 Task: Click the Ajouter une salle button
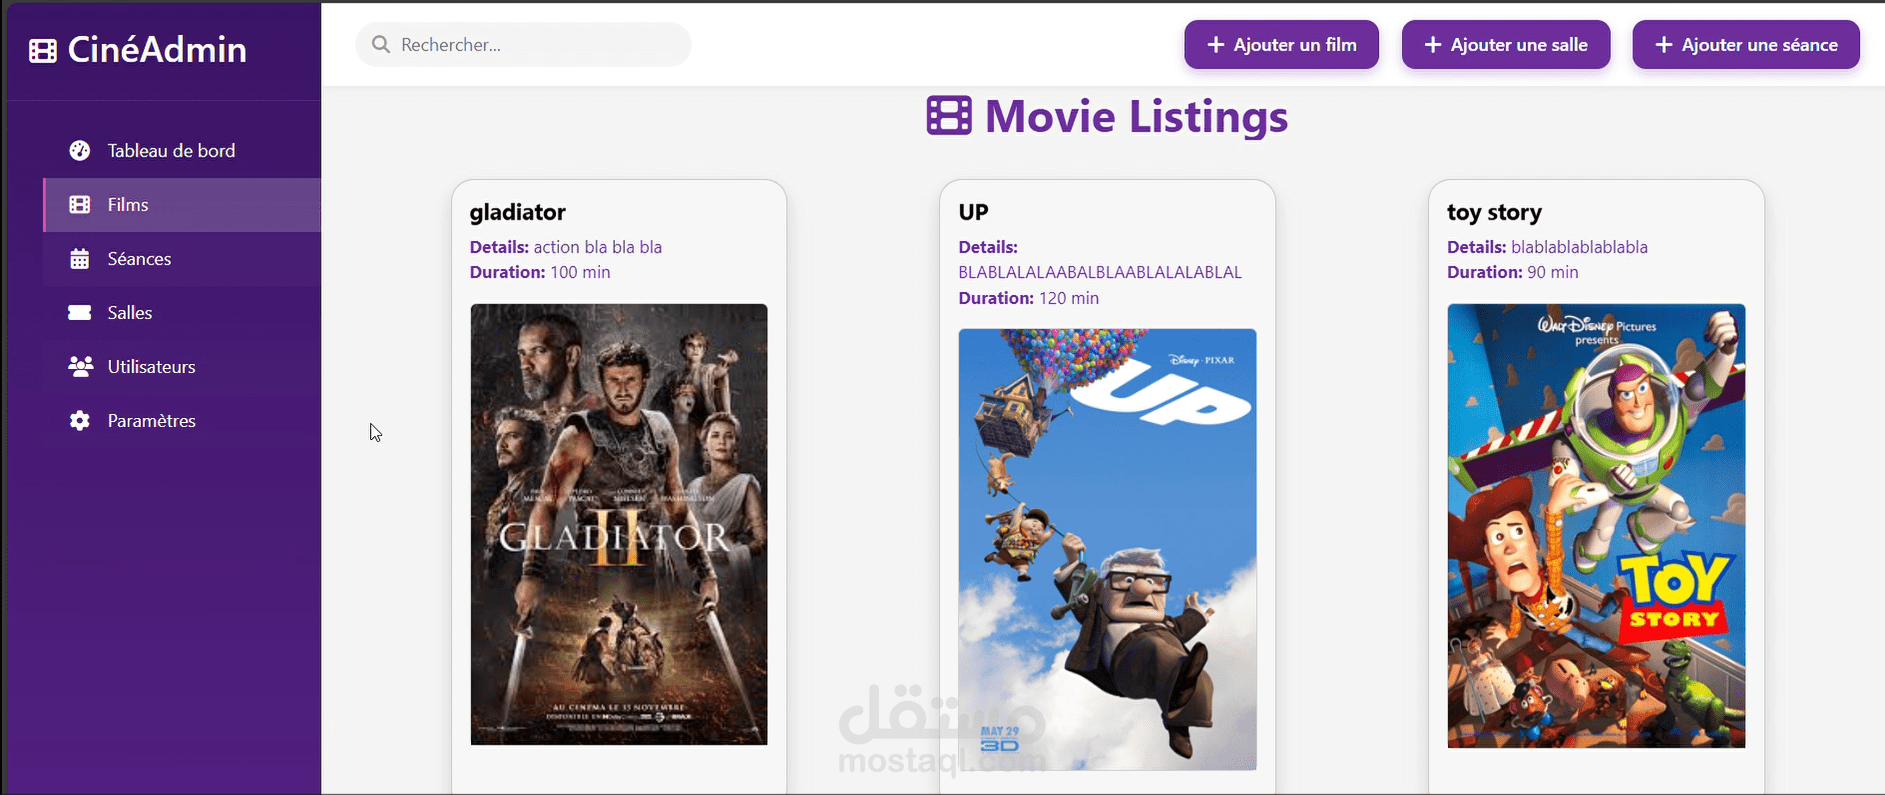pos(1506,45)
